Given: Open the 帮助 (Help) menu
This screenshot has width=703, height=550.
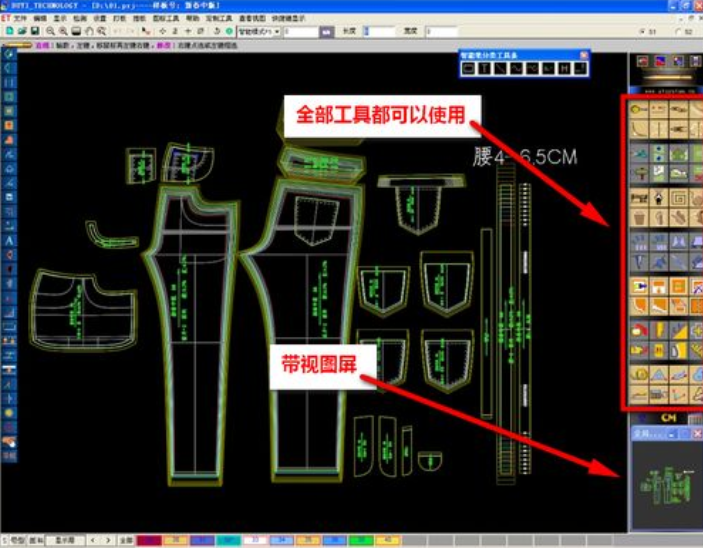Looking at the screenshot, I should click(x=192, y=18).
